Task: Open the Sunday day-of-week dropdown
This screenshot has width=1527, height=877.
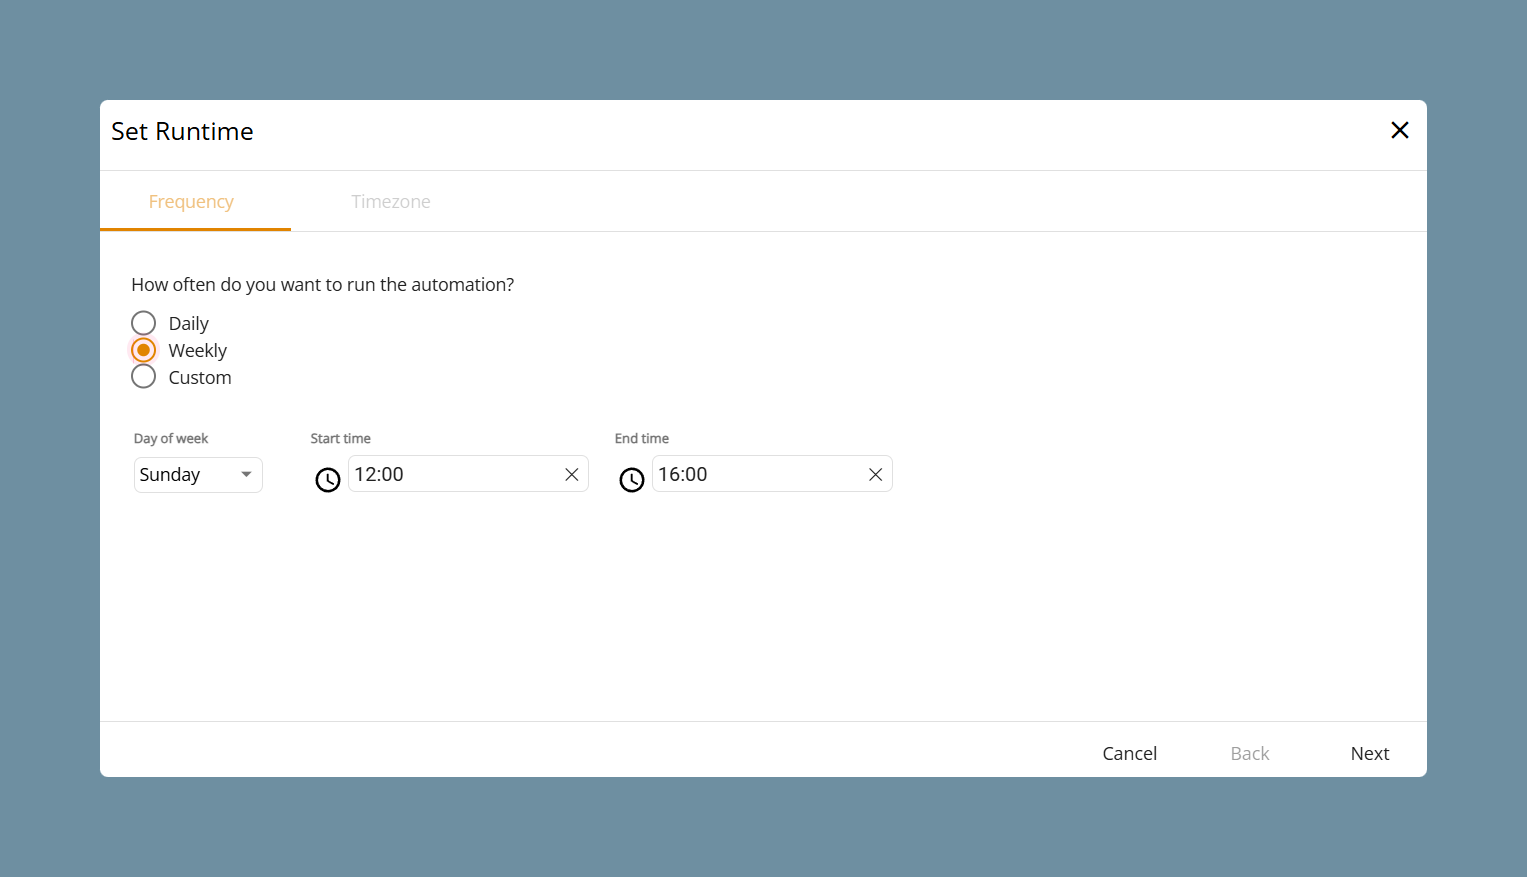Action: tap(198, 475)
